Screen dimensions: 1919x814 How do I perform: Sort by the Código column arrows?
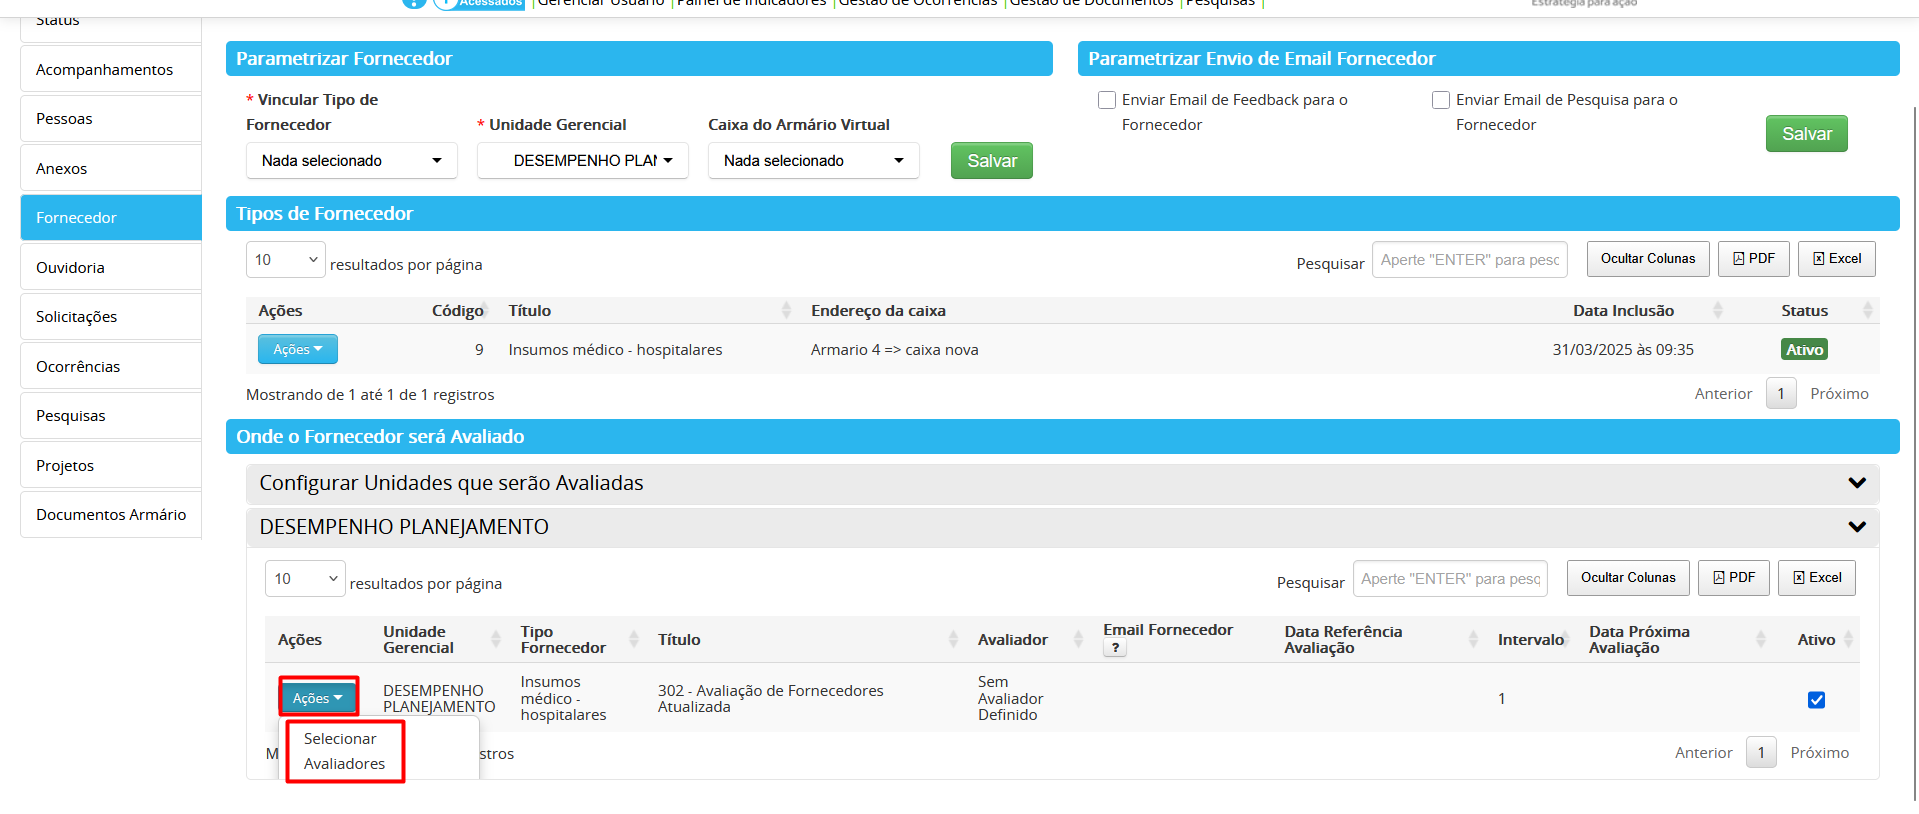(485, 311)
